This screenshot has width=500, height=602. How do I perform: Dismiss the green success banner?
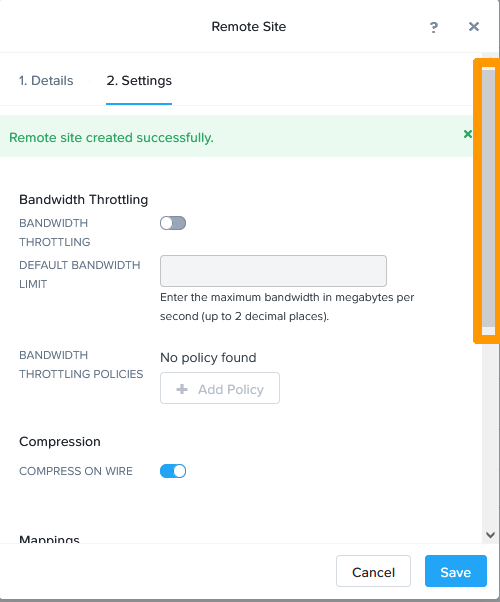click(x=467, y=134)
